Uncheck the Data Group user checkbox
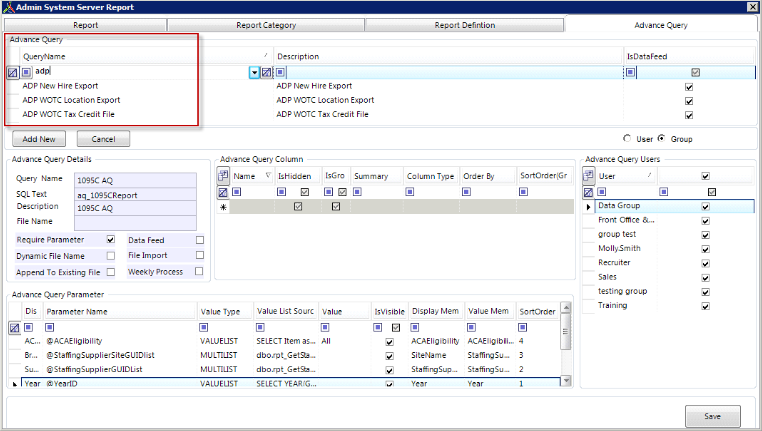Viewport: 762px width, 431px height. [706, 207]
